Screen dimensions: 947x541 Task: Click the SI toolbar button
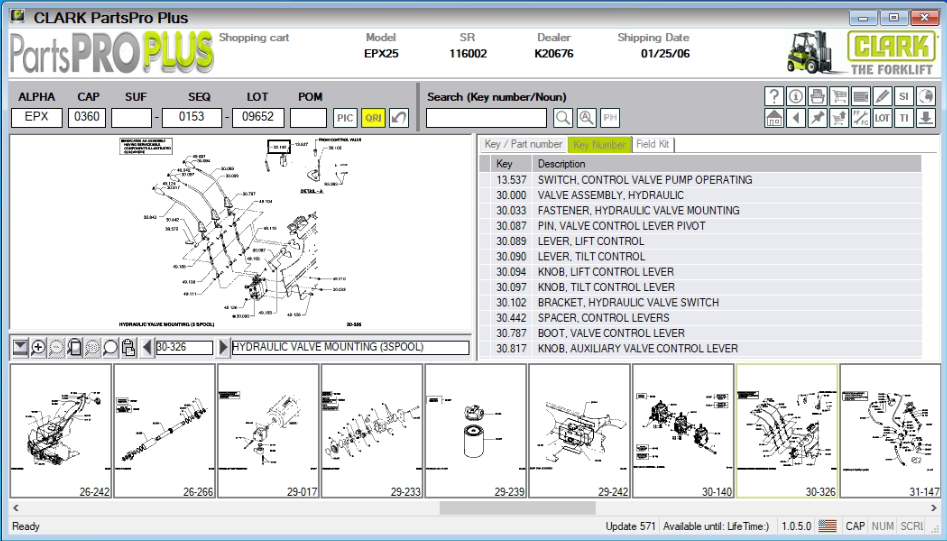tap(904, 96)
